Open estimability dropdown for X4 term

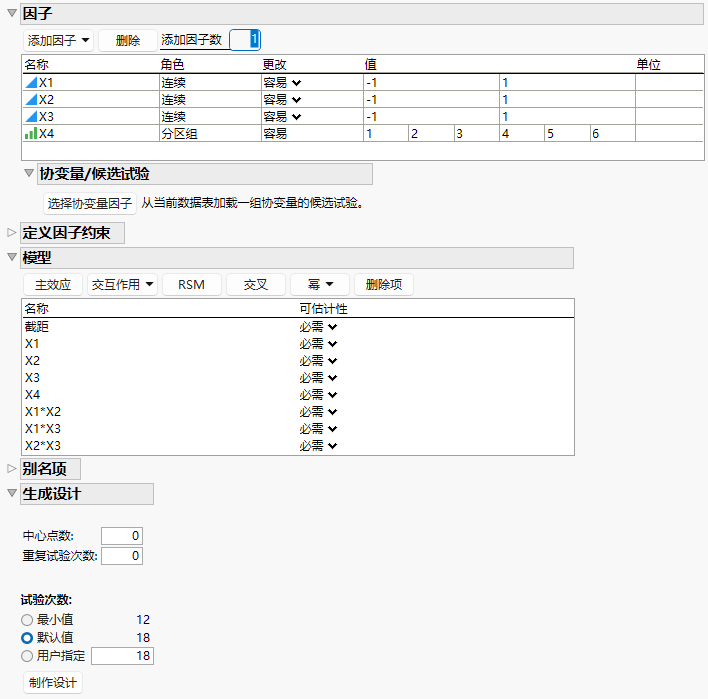[332, 395]
